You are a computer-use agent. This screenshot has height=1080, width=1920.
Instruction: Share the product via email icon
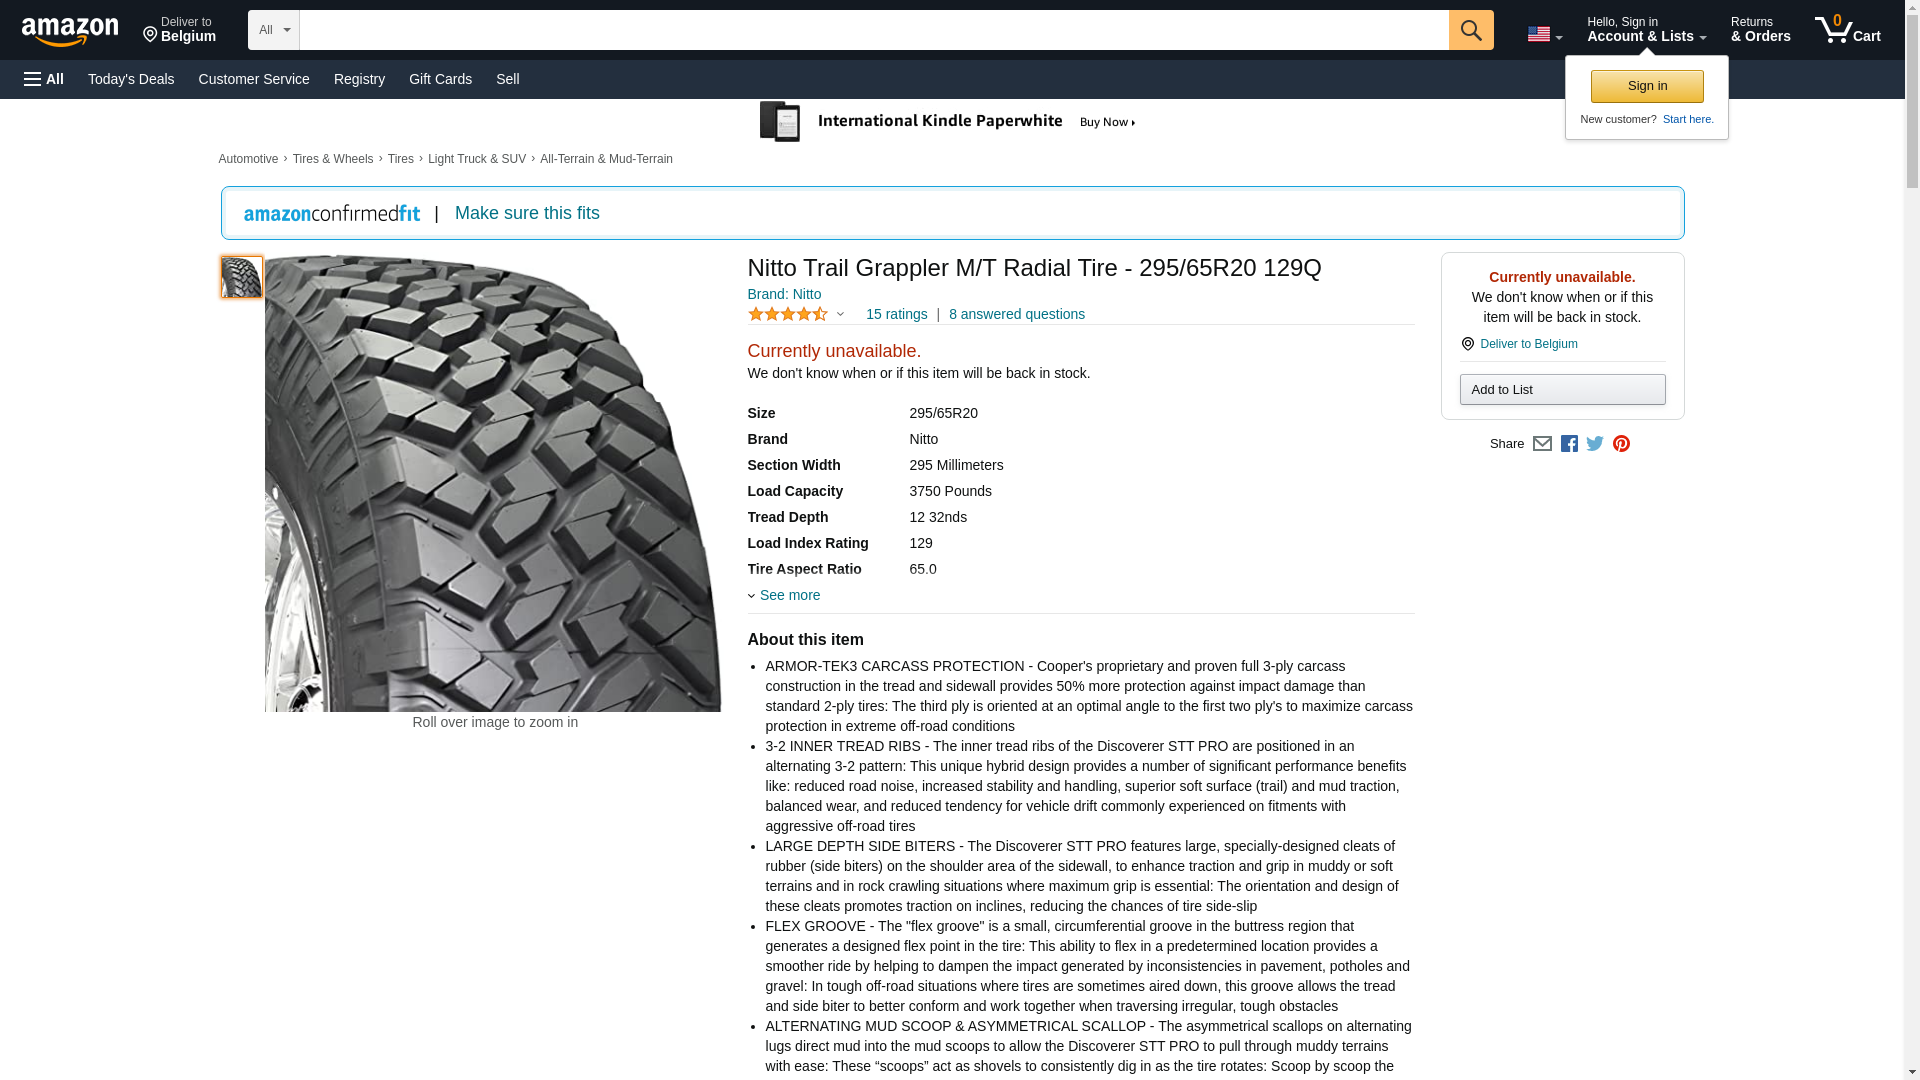coord(1542,444)
